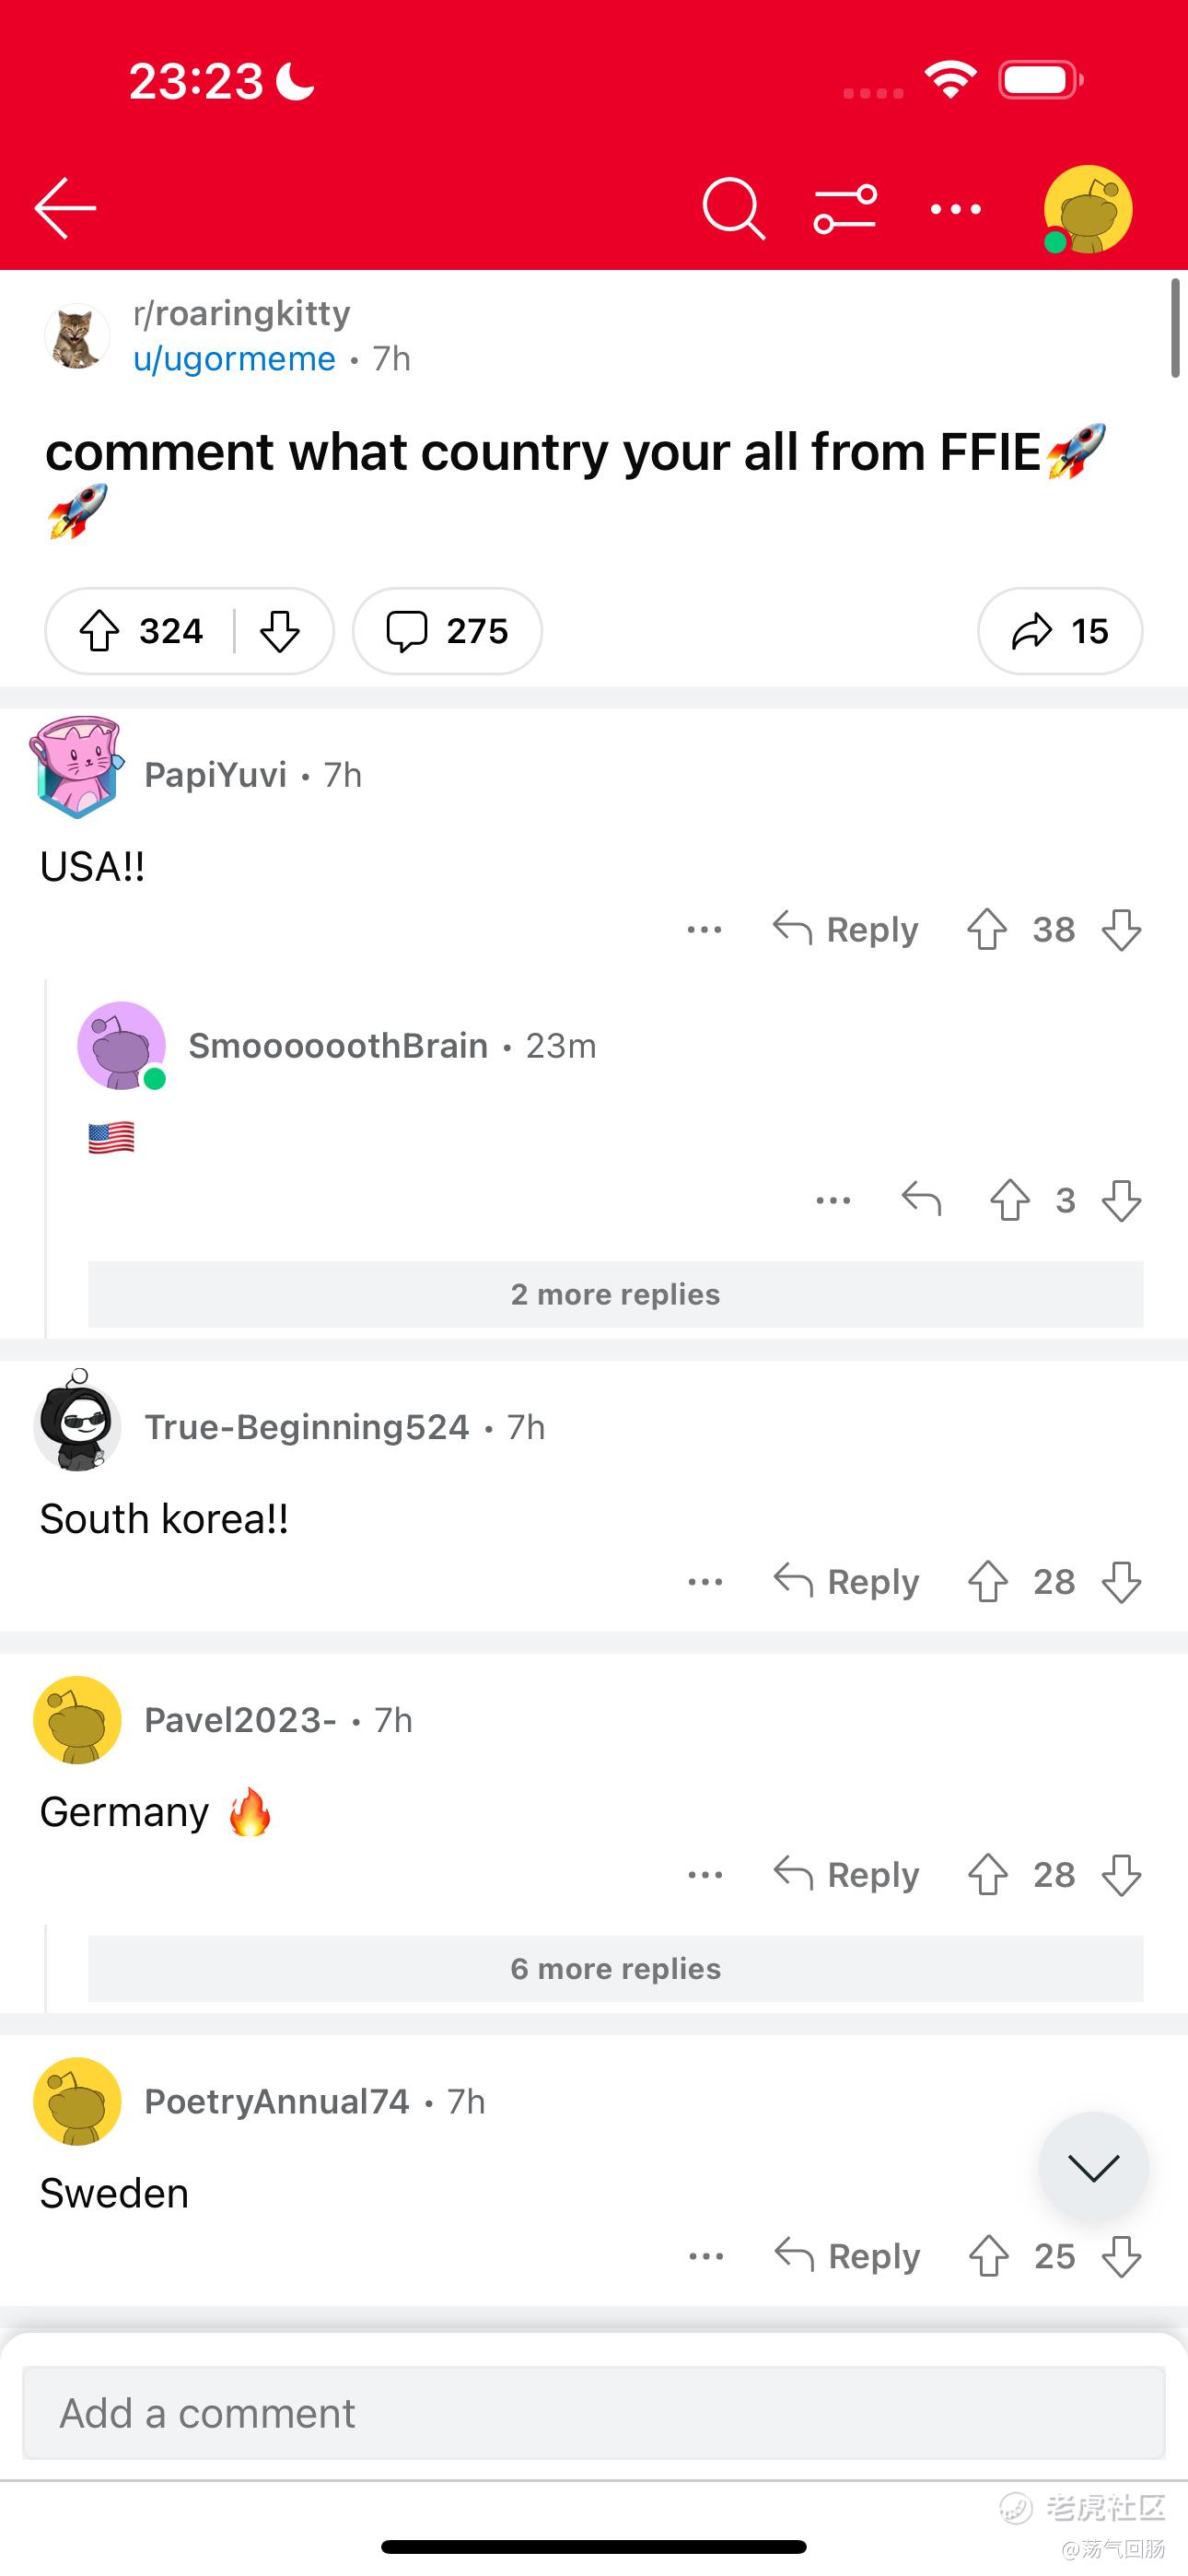Reply to PoetryAnnual74's Sweden comment
Viewport: 1188px width, 2576px height.
point(847,2256)
